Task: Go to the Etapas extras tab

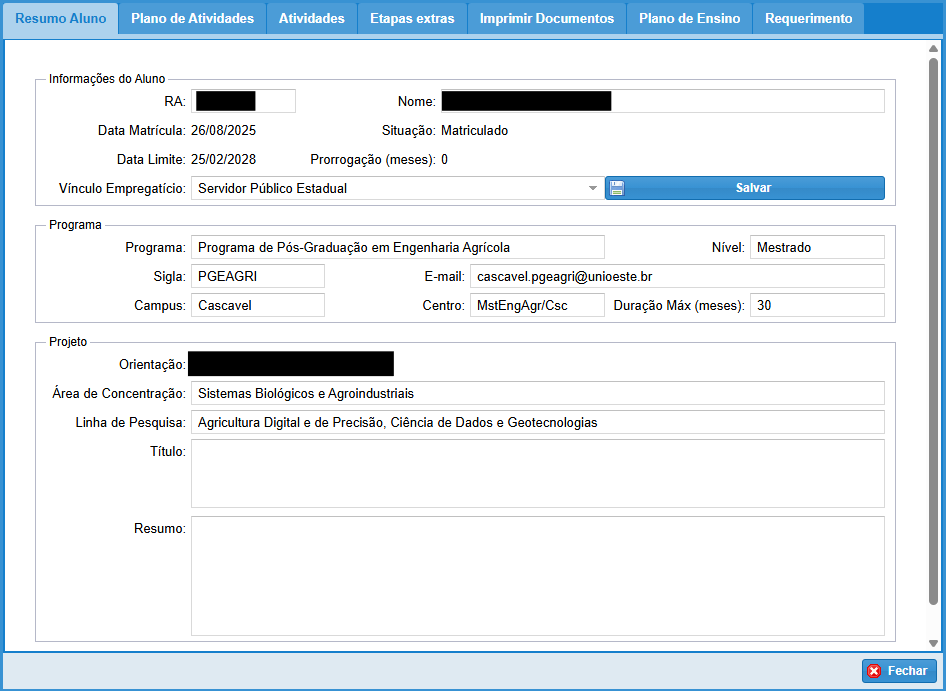Action: click(x=412, y=19)
